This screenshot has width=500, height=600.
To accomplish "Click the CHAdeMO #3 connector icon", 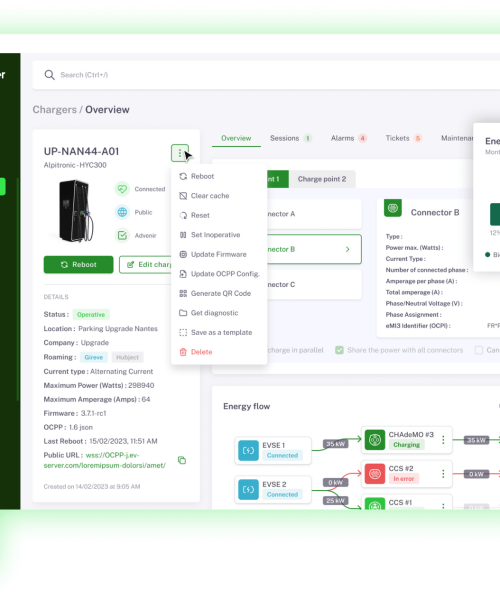I will click(375, 440).
